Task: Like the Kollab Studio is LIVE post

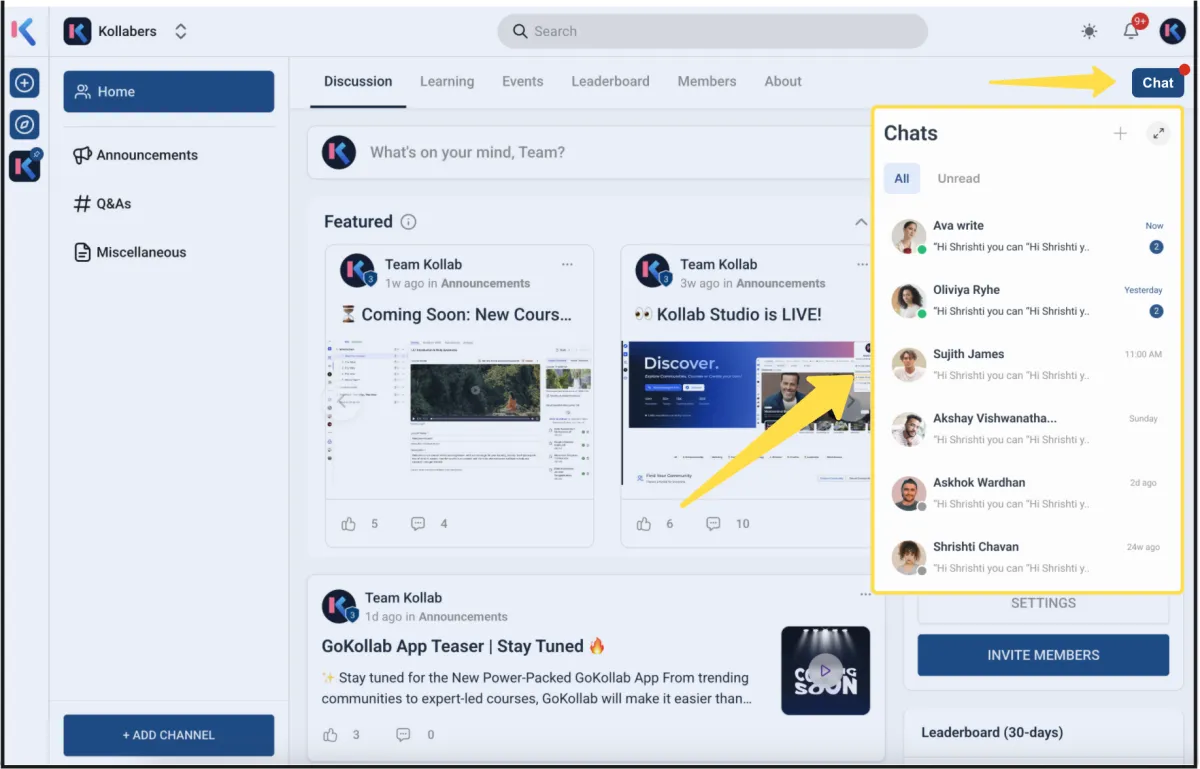Action: click(644, 523)
